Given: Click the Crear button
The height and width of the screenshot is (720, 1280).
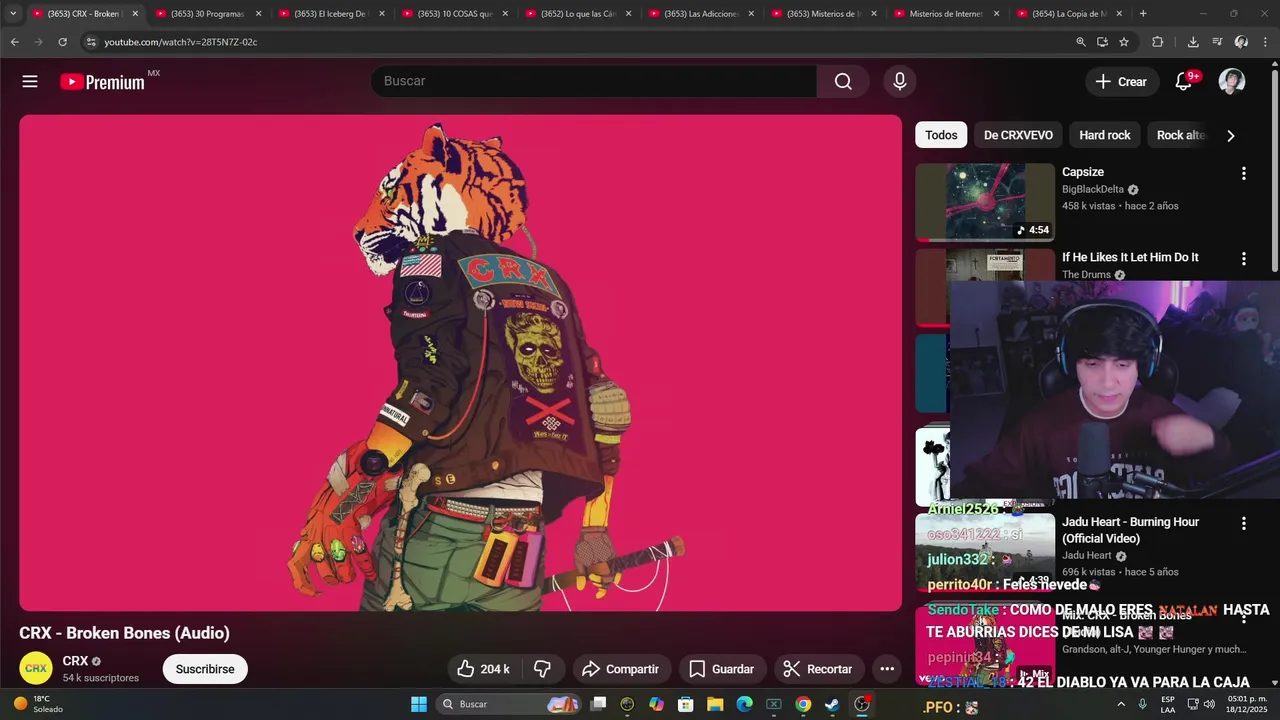Looking at the screenshot, I should [1121, 82].
